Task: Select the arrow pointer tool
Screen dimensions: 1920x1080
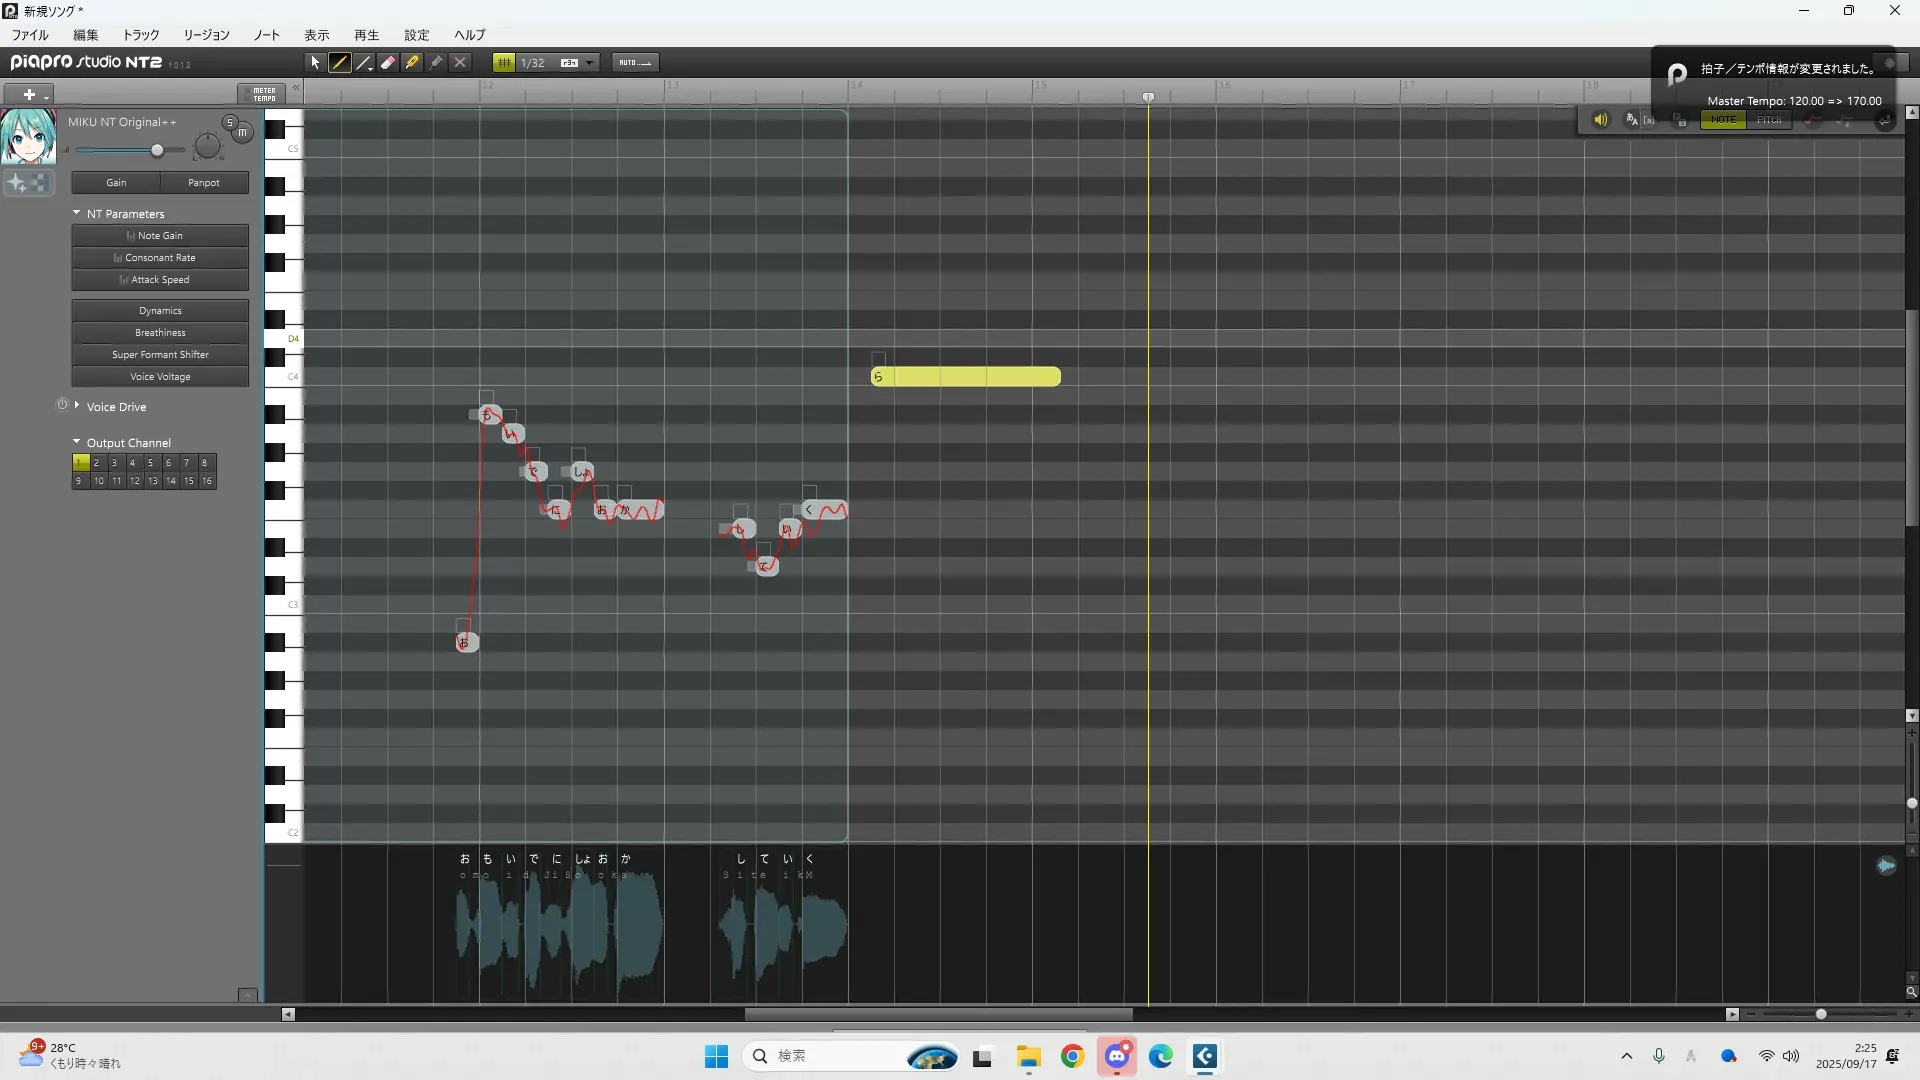Action: point(315,62)
